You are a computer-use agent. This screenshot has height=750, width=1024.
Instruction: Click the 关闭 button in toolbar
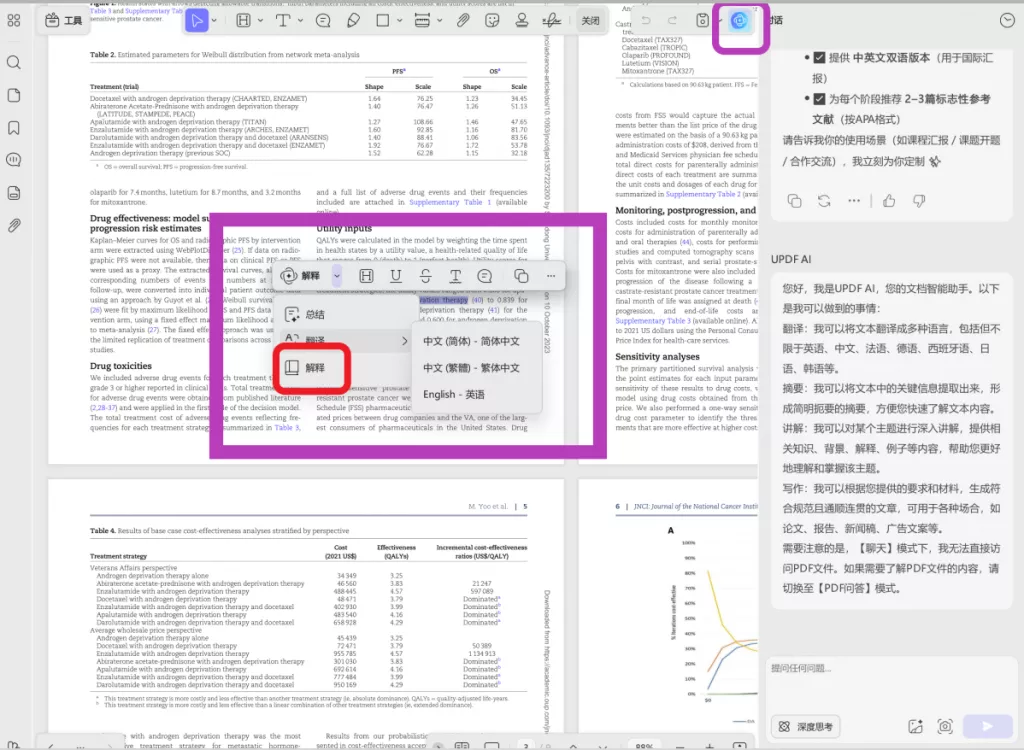[x=591, y=20]
